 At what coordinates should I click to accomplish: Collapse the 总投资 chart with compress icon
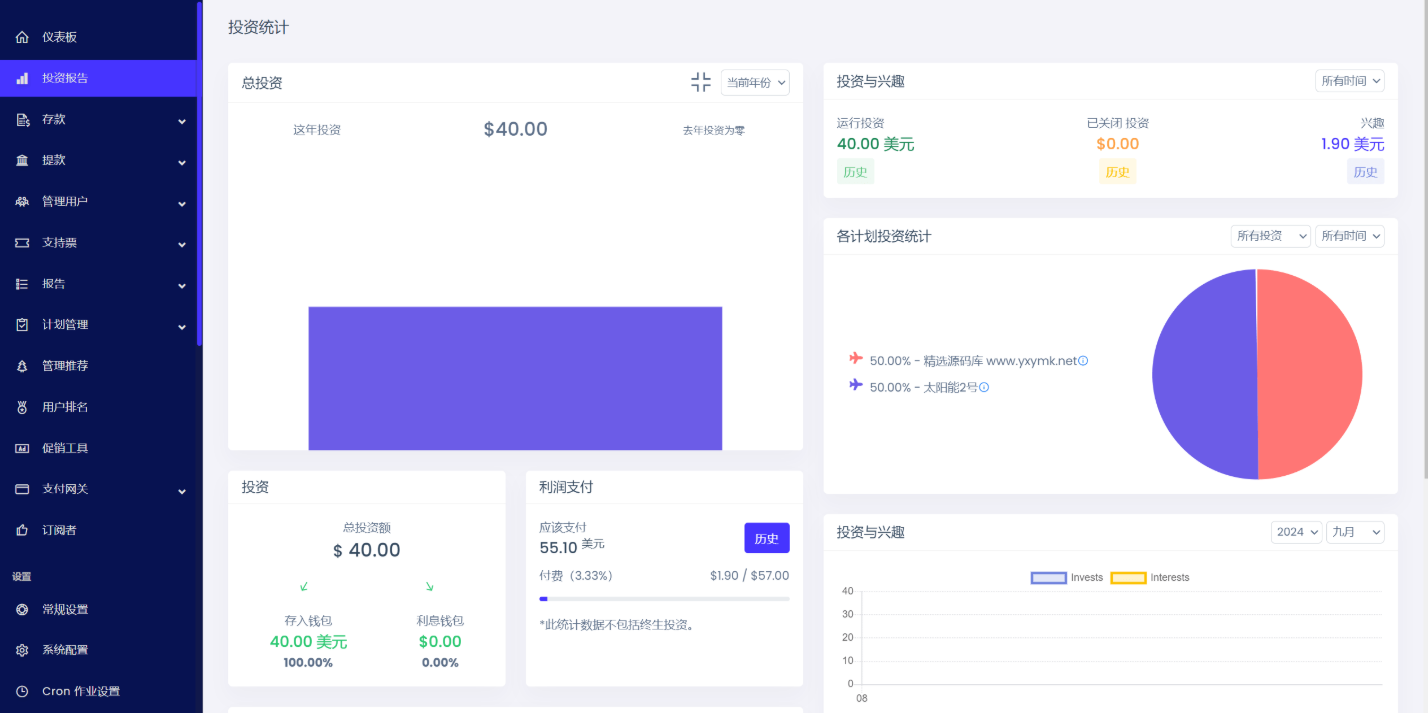701,82
